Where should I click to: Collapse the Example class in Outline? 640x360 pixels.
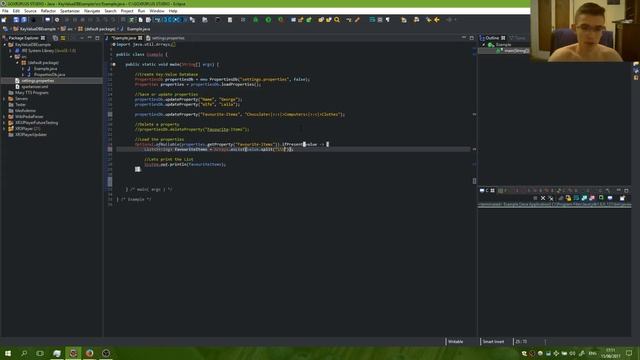[484, 44]
